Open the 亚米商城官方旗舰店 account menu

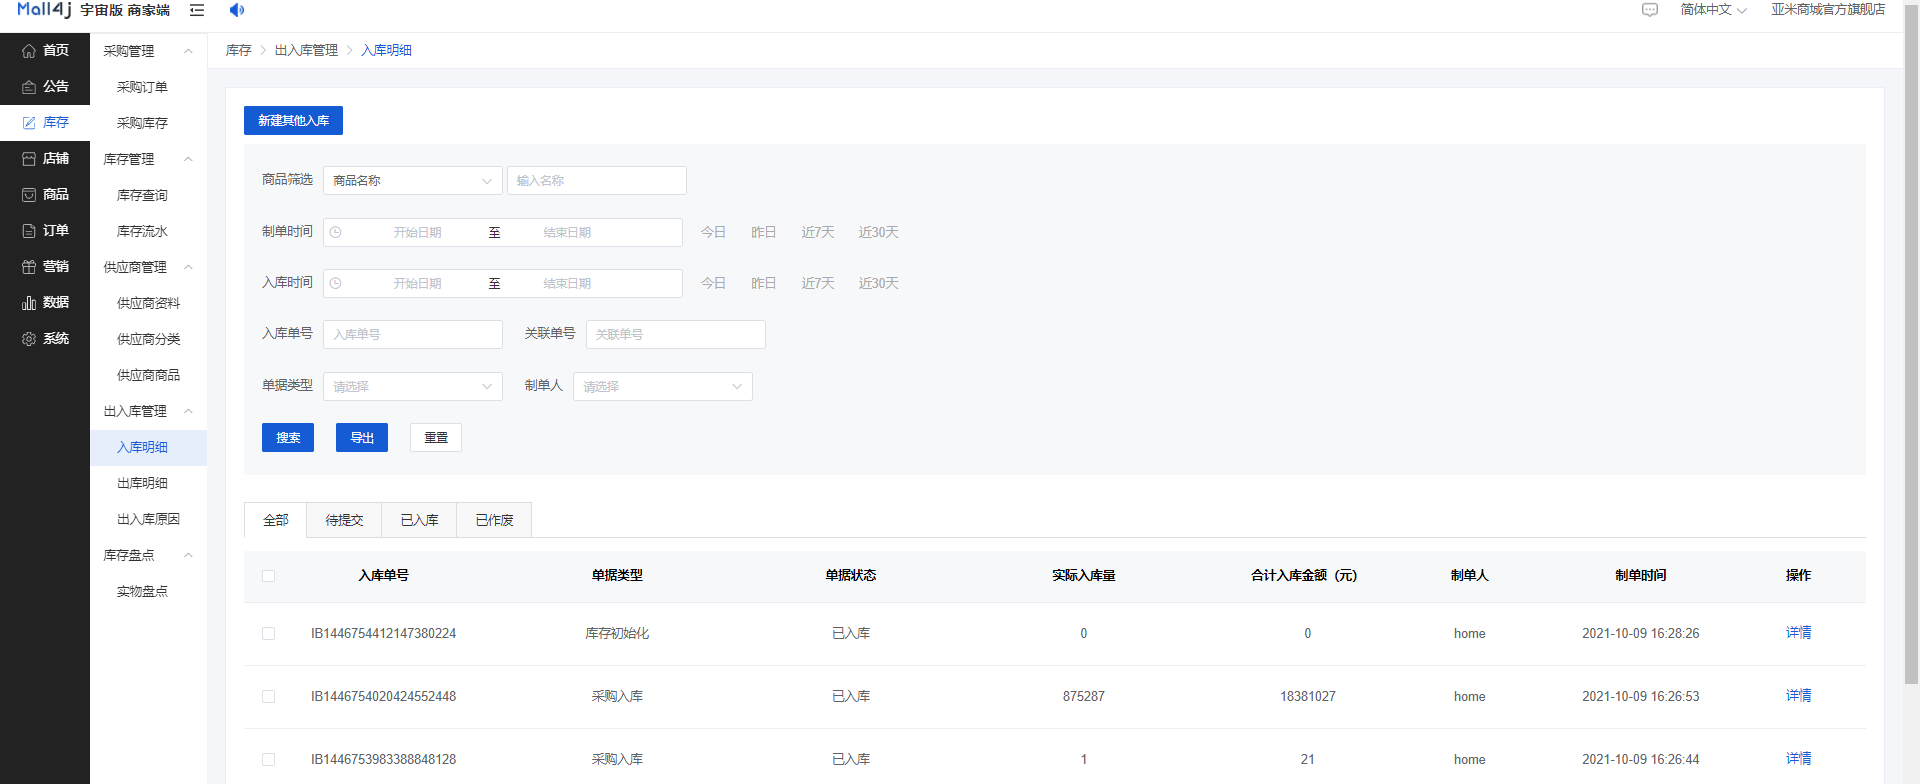pyautogui.click(x=1828, y=10)
